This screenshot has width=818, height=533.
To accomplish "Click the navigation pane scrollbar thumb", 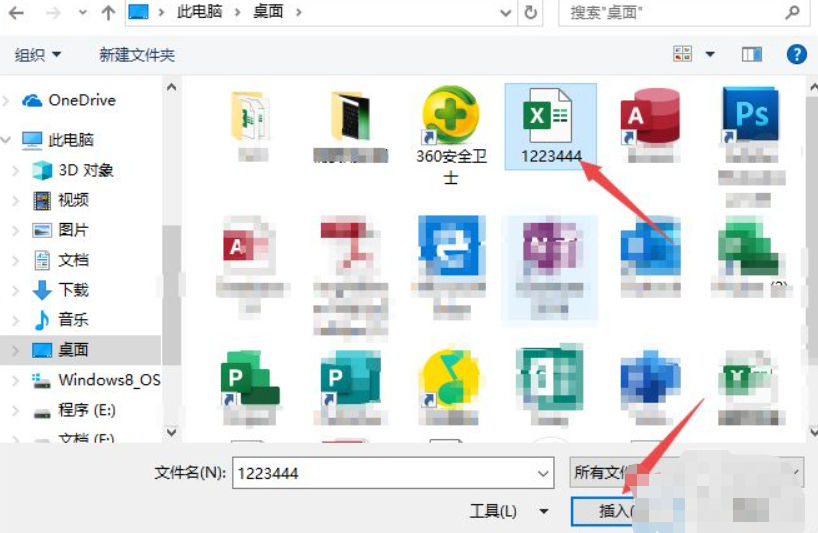I will pos(171,294).
